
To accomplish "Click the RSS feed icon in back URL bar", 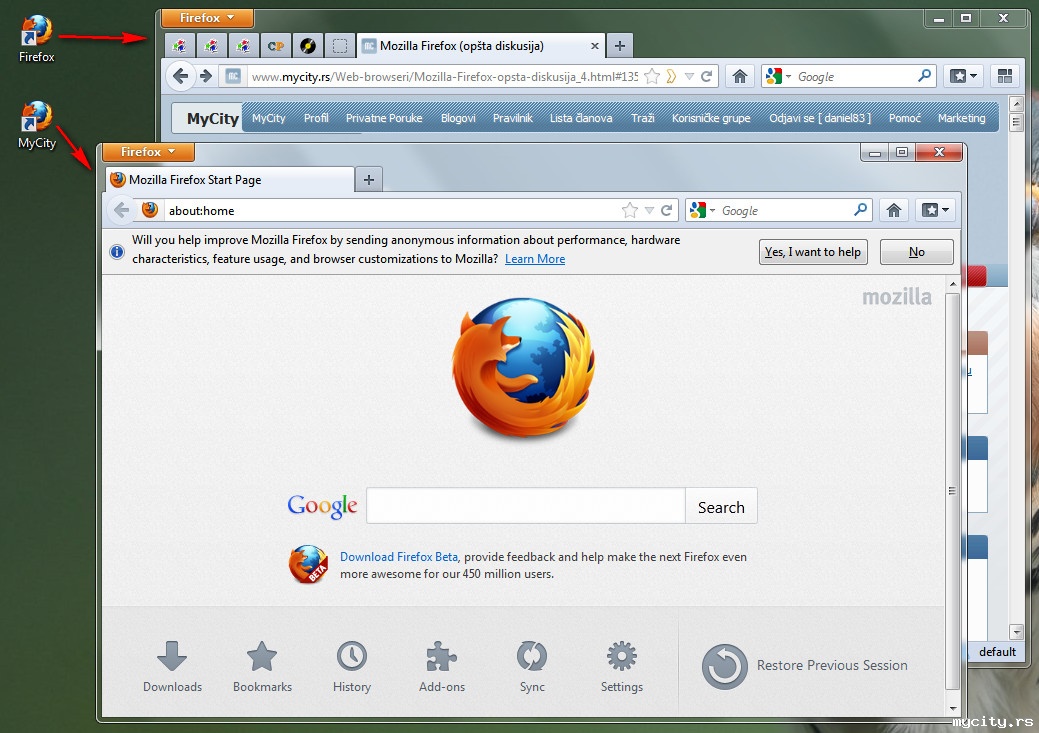I will pos(671,76).
